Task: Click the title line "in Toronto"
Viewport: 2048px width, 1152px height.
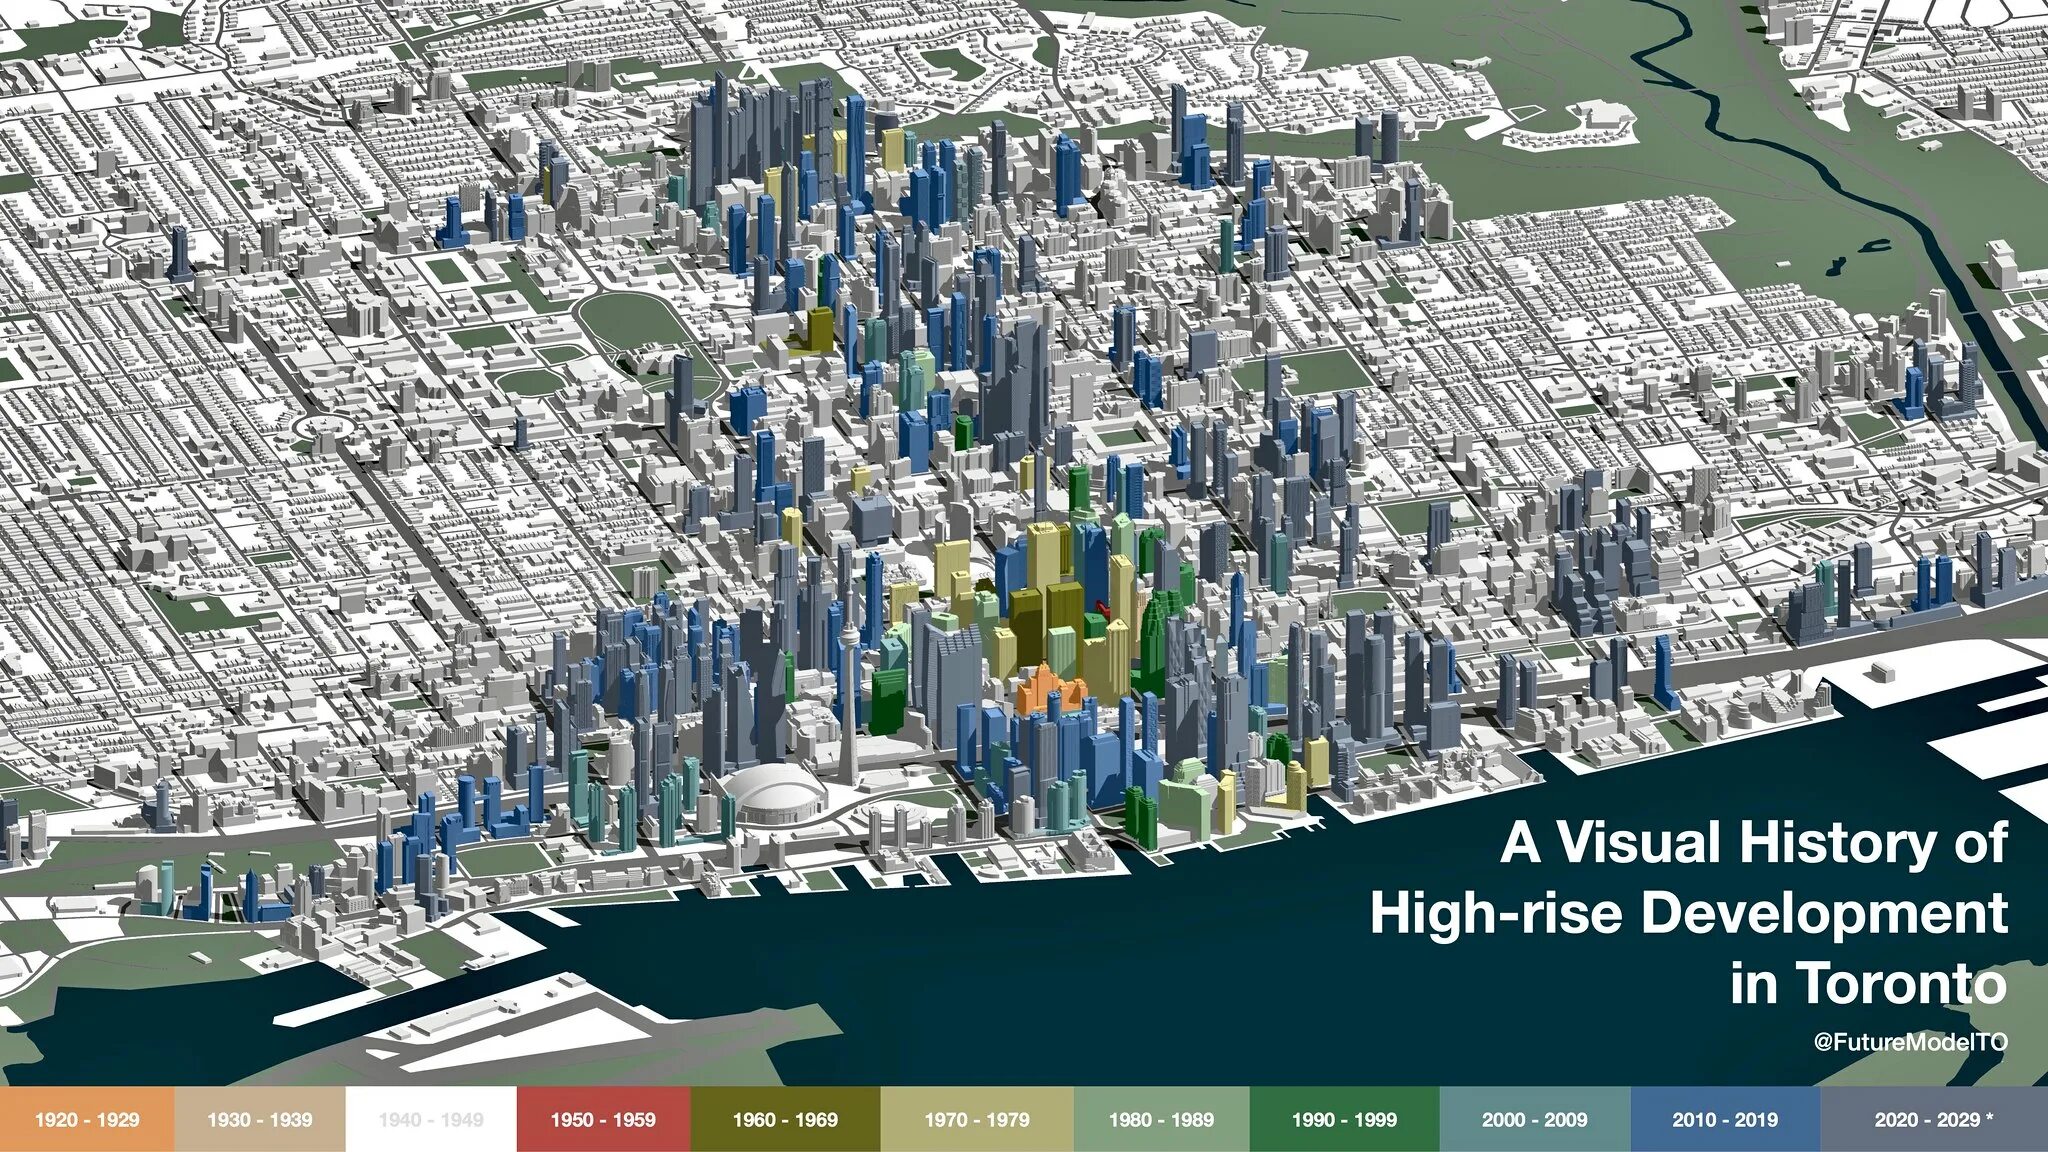Action: coord(1869,983)
